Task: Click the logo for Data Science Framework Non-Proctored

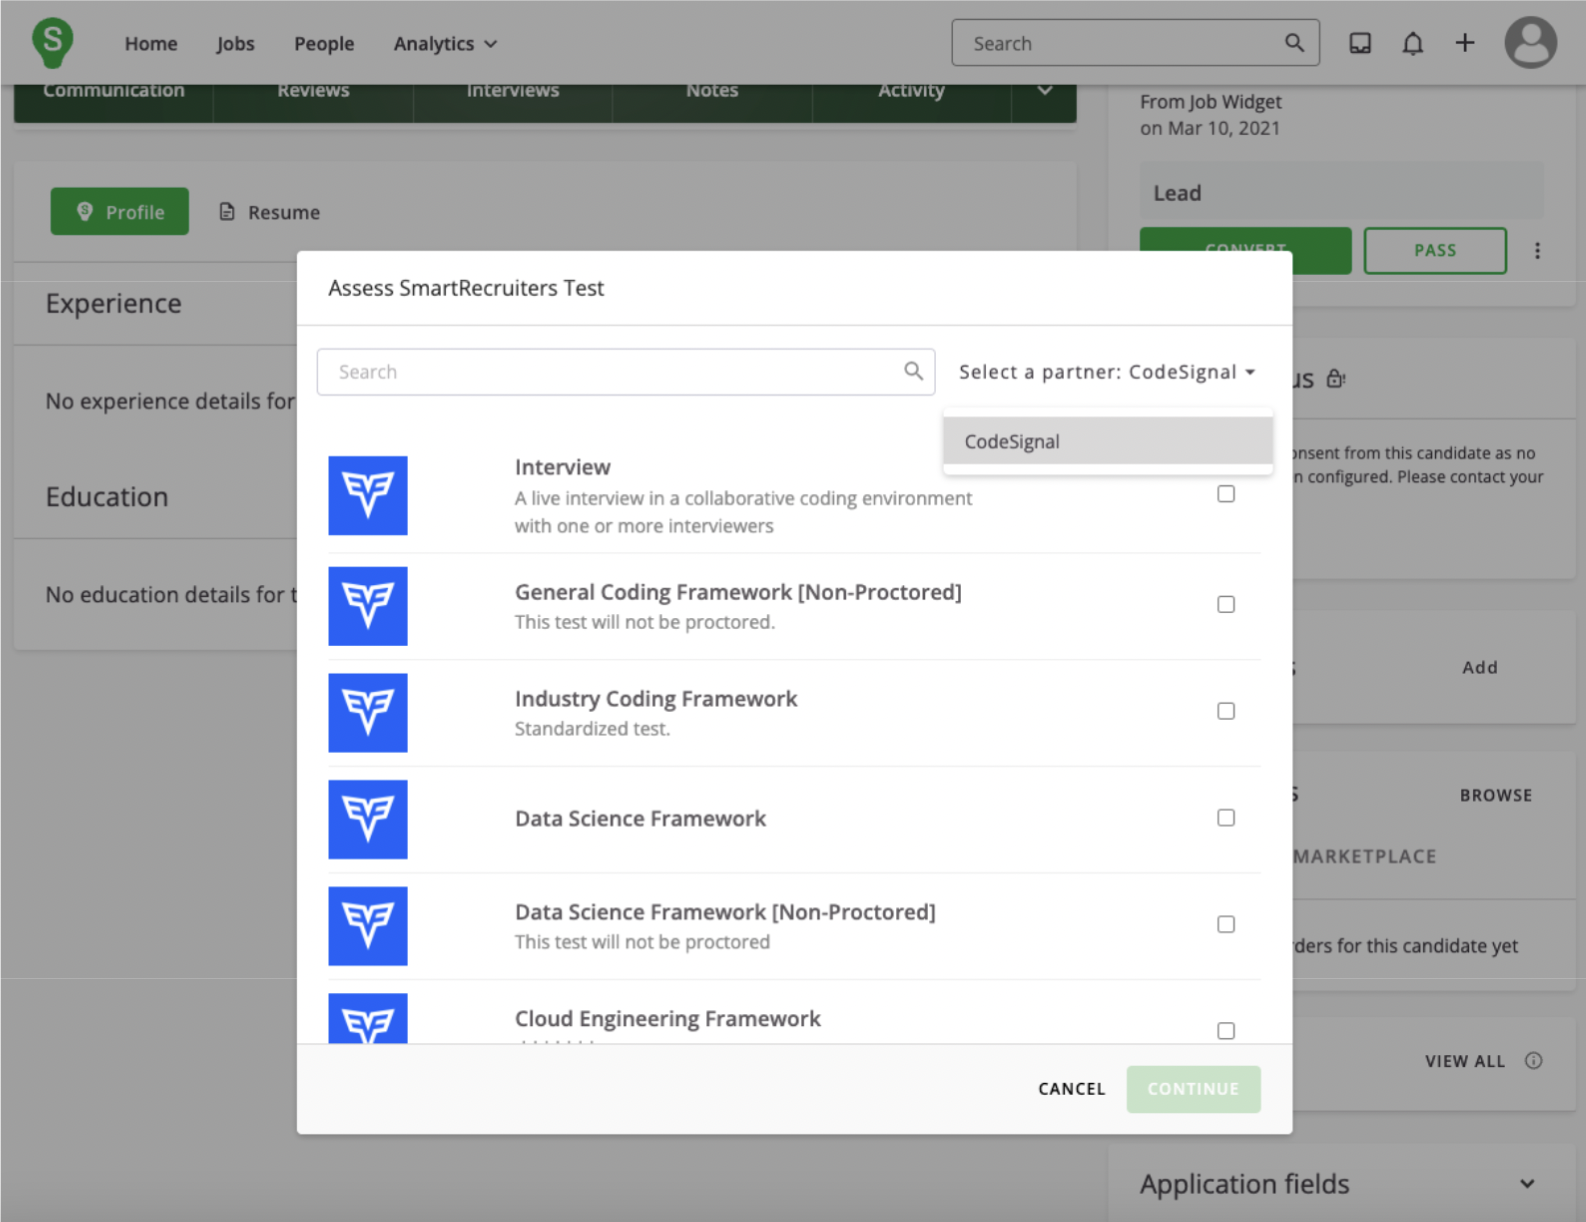Action: tap(368, 926)
